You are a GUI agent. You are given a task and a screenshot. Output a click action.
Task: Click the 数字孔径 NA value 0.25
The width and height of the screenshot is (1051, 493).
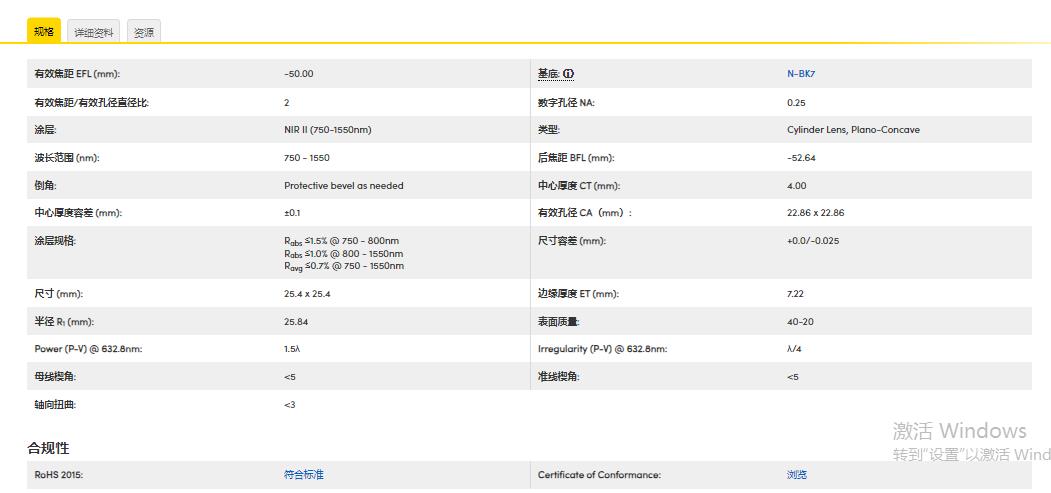[x=796, y=103]
